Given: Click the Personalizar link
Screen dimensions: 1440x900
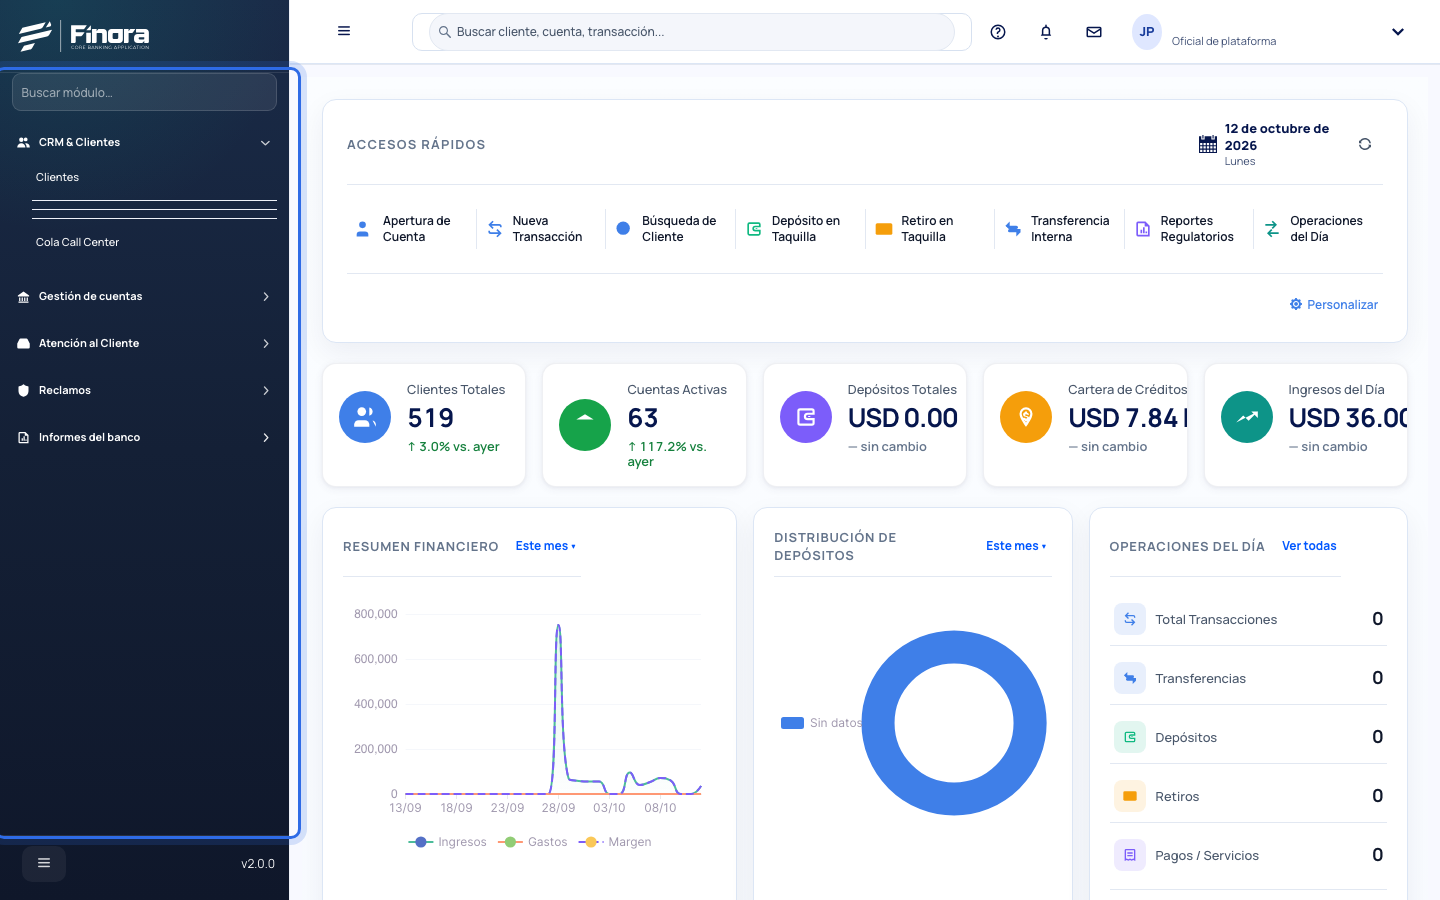Looking at the screenshot, I should click(x=1334, y=304).
